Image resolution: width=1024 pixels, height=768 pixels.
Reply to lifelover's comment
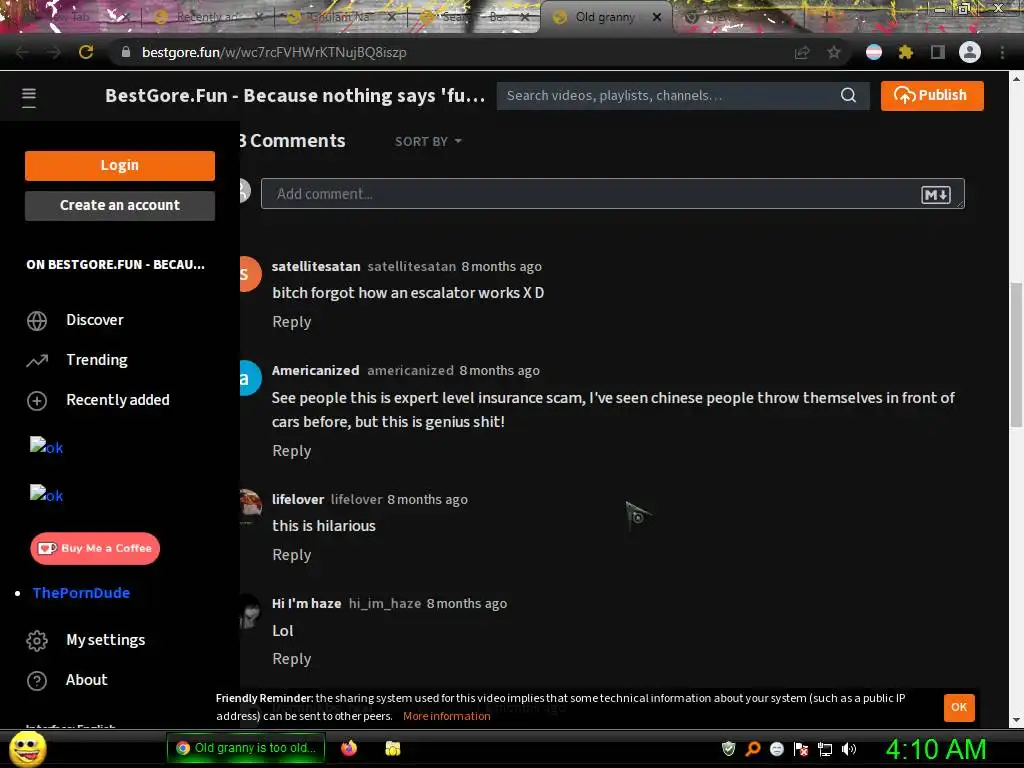[x=291, y=554]
